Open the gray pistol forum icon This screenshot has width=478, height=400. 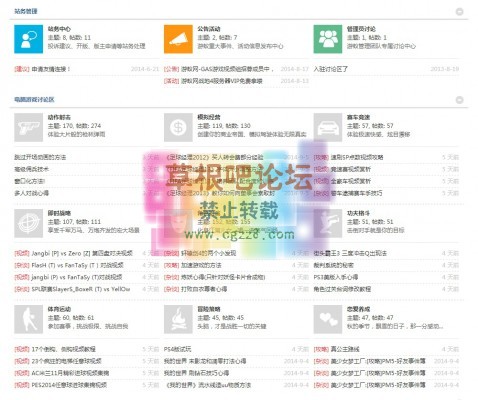point(28,127)
